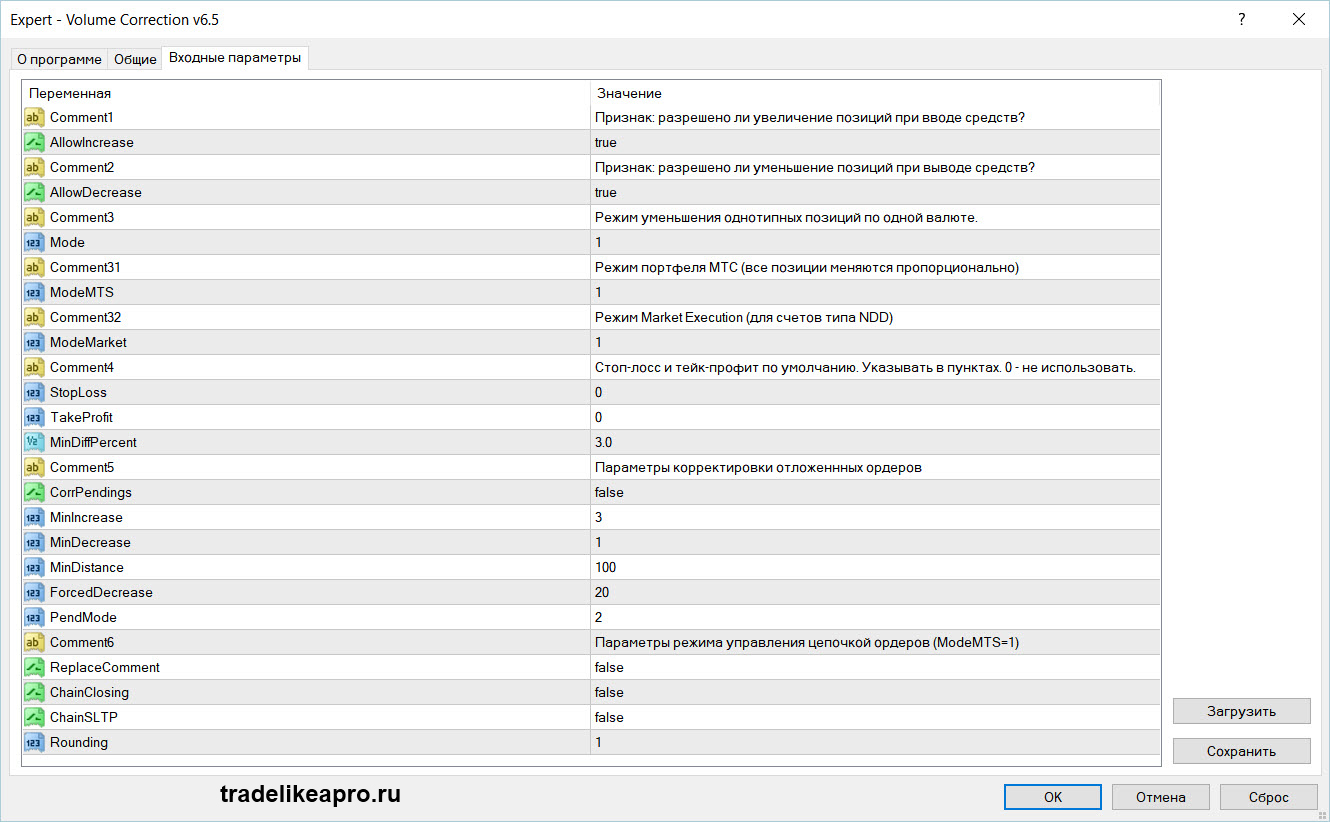This screenshot has height=822, width=1330.
Task: Select the Rounding integer icon
Action: tap(34, 742)
